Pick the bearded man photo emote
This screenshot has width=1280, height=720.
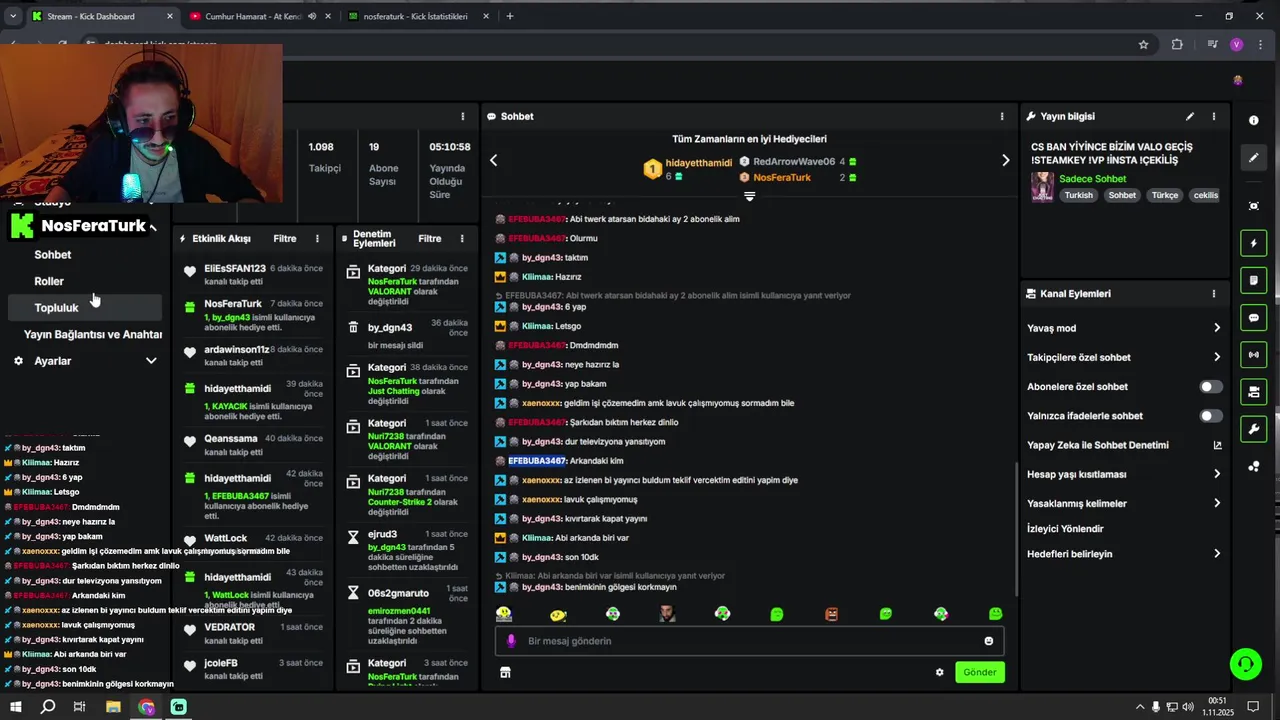pos(667,614)
